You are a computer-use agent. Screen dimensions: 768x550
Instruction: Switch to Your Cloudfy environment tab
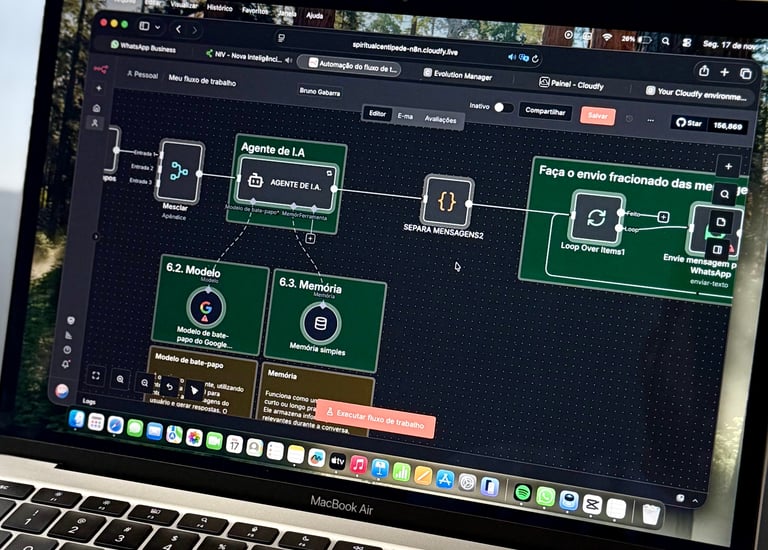(696, 93)
